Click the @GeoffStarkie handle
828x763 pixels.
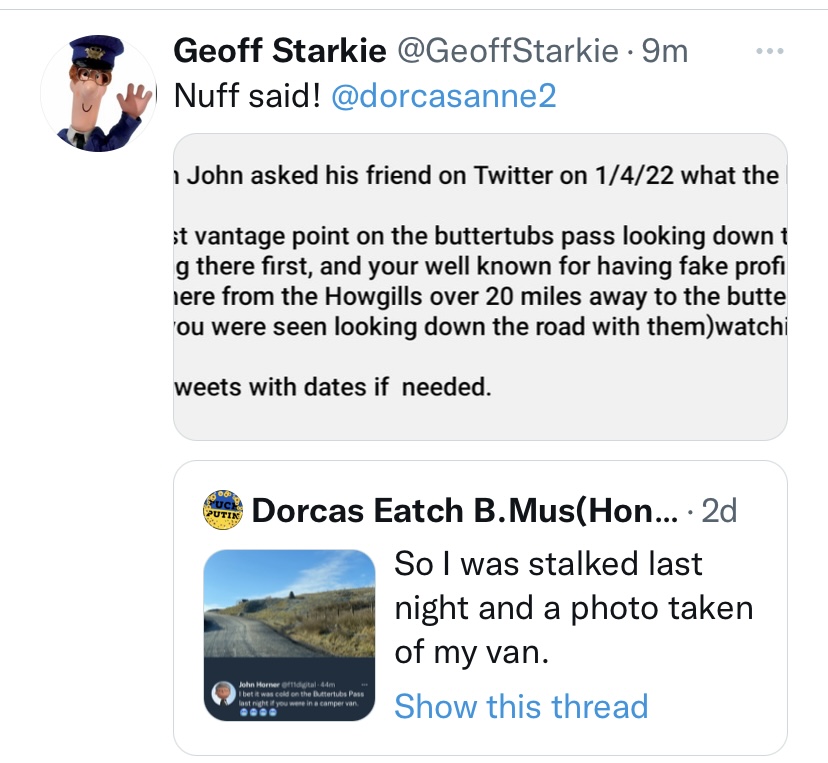pos(508,52)
